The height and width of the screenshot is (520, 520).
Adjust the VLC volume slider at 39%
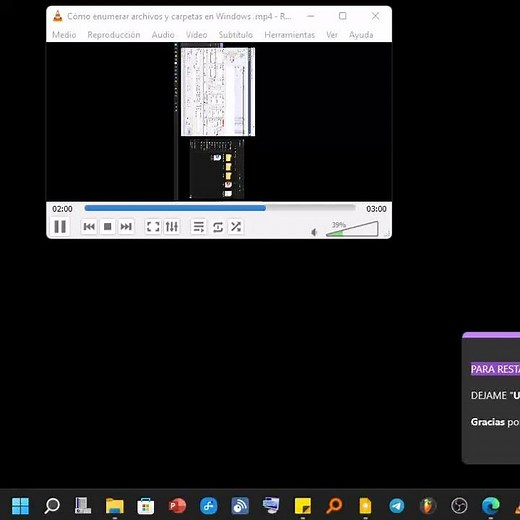click(352, 229)
